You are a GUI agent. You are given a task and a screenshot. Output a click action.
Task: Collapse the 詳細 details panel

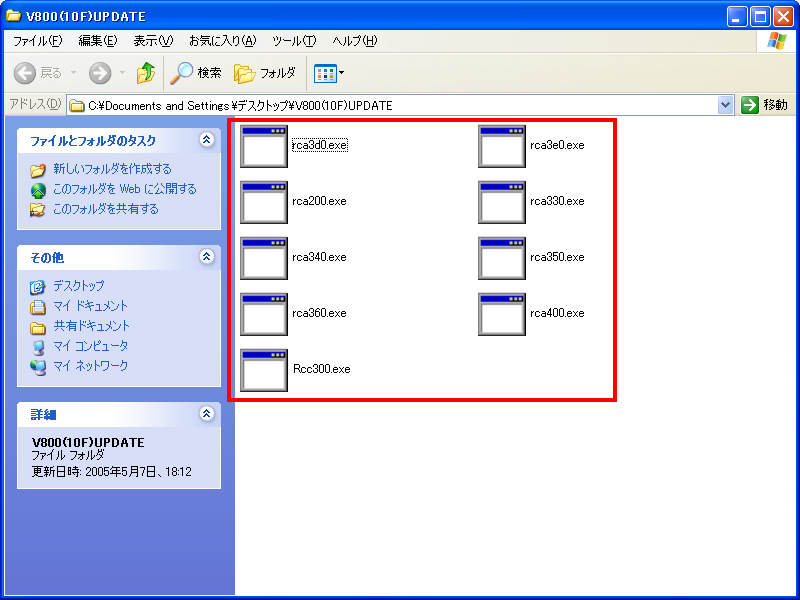point(207,413)
